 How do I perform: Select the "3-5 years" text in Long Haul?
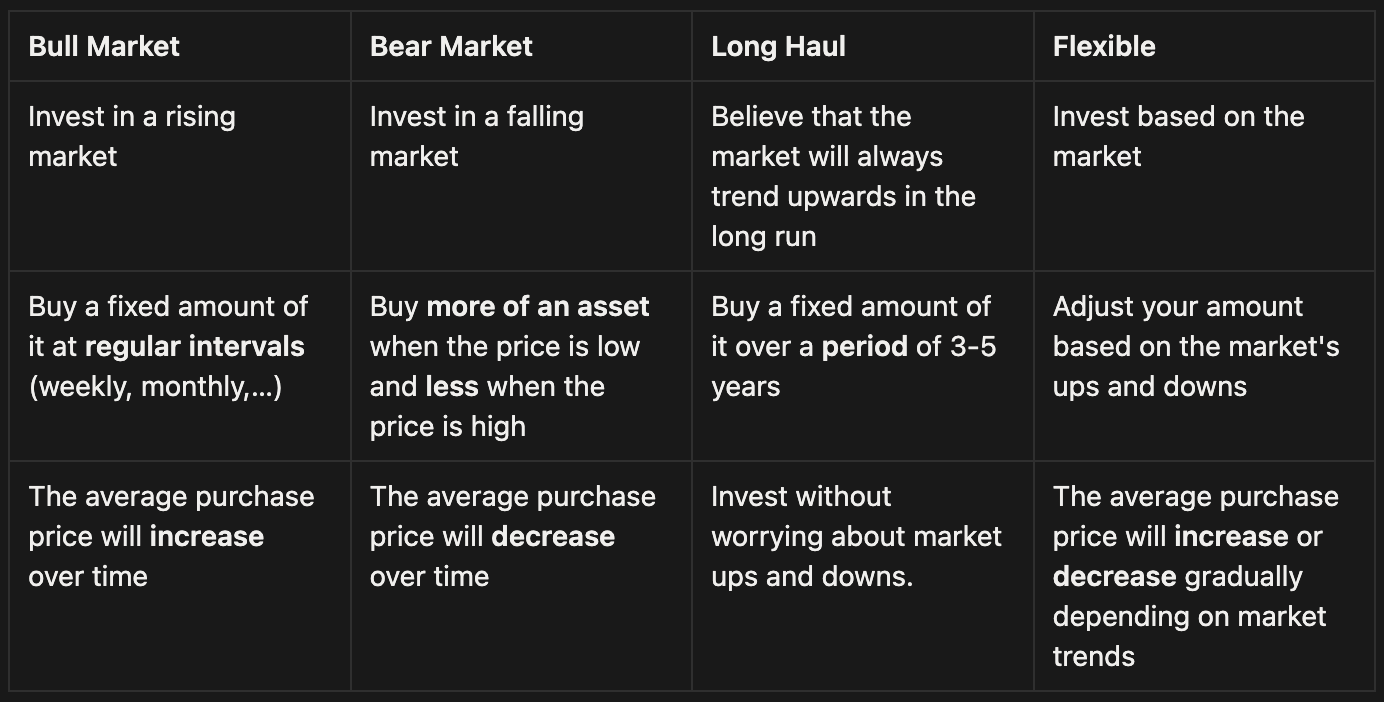[958, 347]
